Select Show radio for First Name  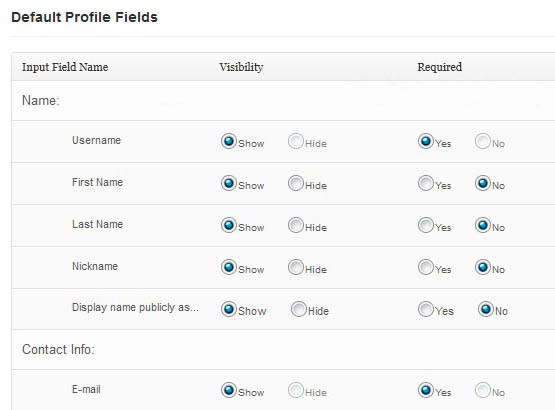pos(229,183)
